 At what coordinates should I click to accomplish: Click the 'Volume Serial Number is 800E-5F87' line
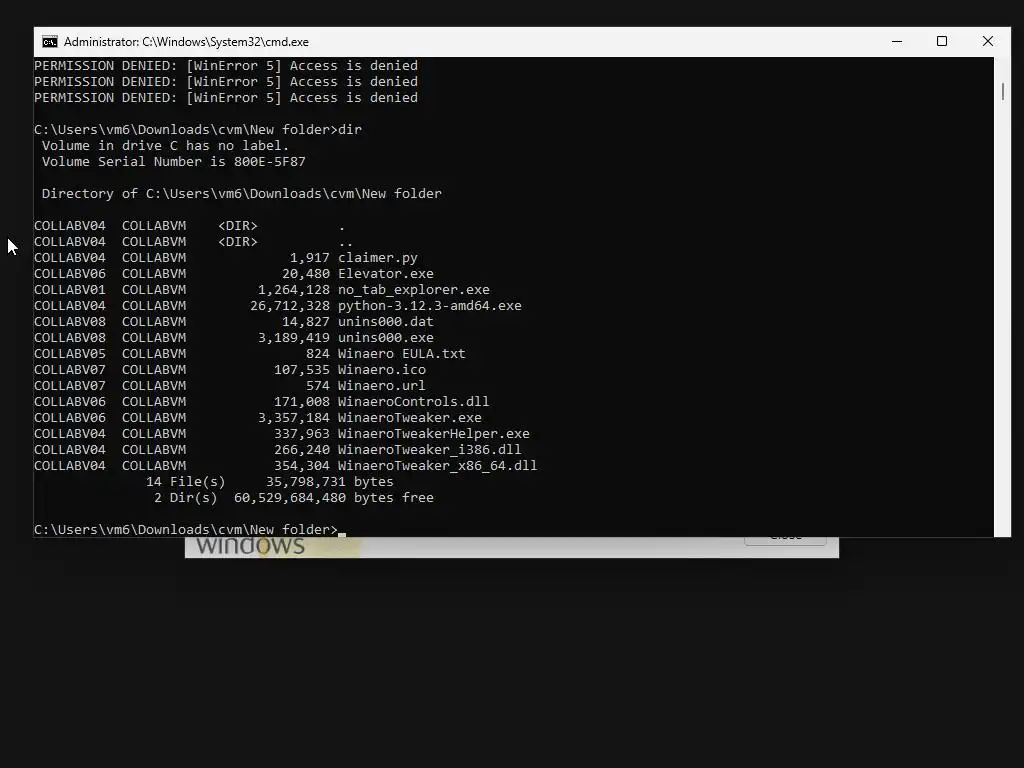(x=174, y=161)
